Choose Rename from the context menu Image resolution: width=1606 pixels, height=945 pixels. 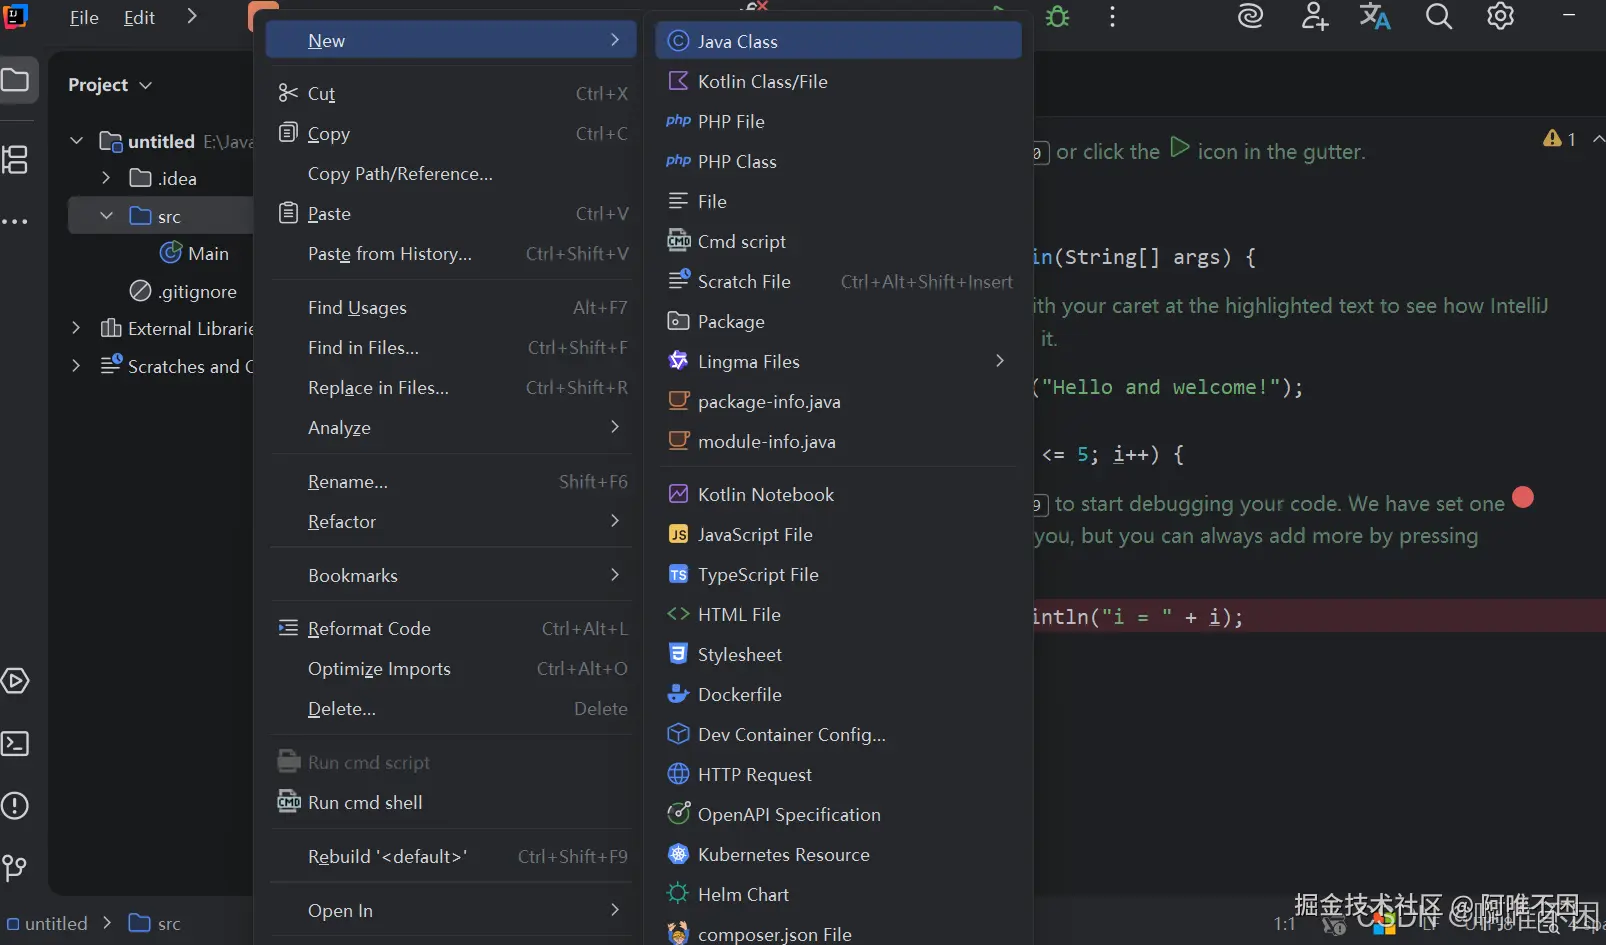click(x=452, y=482)
